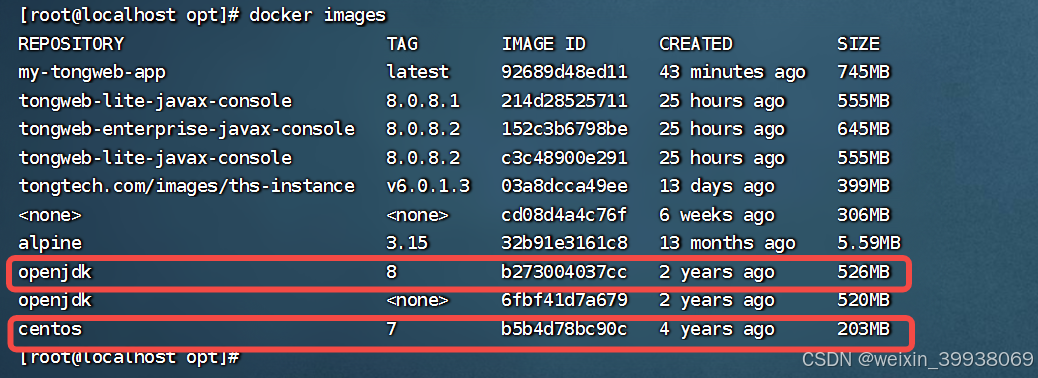Image resolution: width=1038 pixels, height=378 pixels.
Task: Click '25 hours ago' in the c3c48900e291 row
Action: coord(722,158)
